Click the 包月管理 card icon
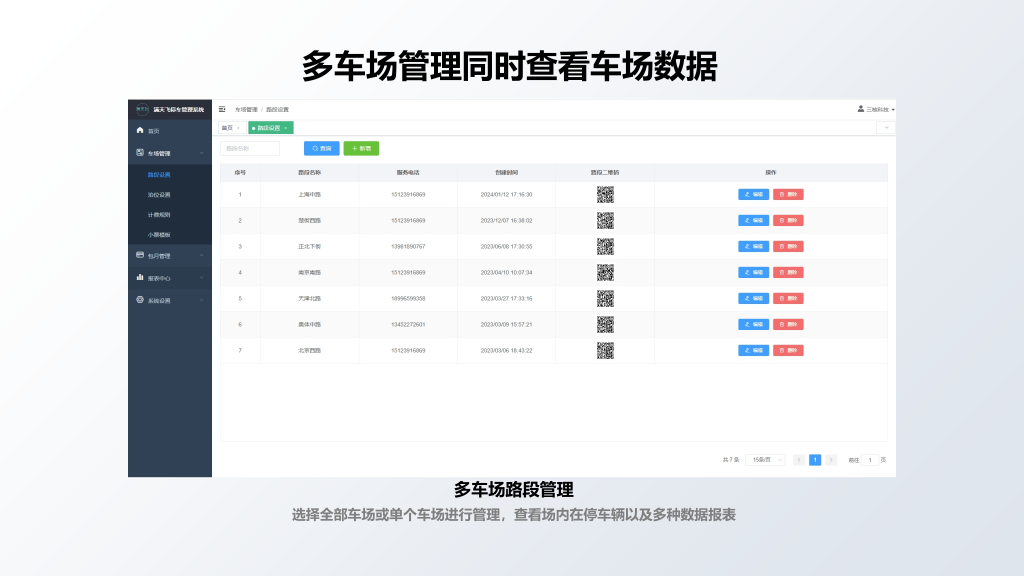The image size is (1024, 576). click(140, 256)
